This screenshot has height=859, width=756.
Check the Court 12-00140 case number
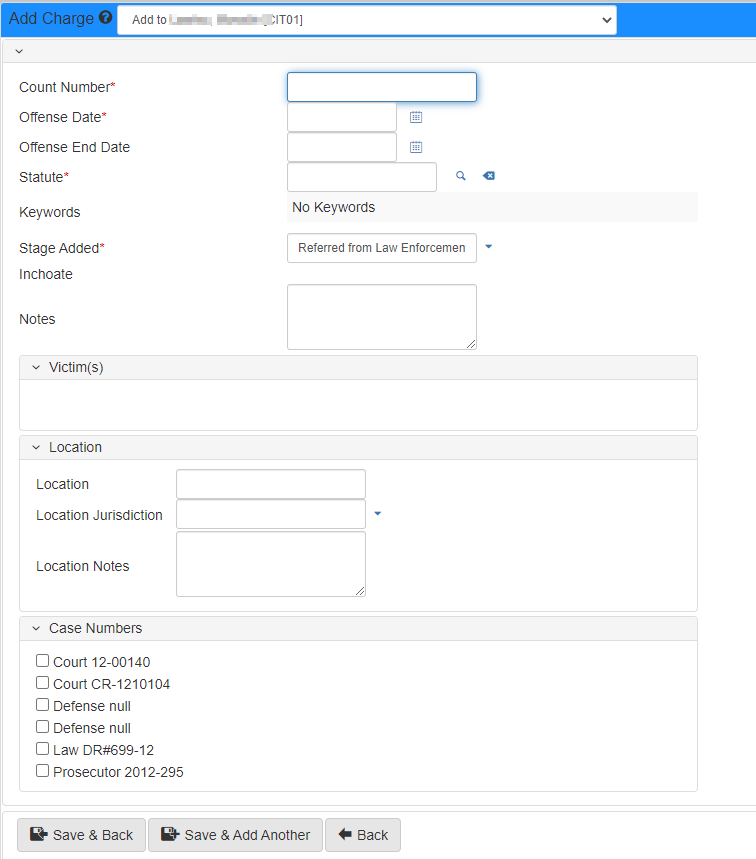point(42,660)
